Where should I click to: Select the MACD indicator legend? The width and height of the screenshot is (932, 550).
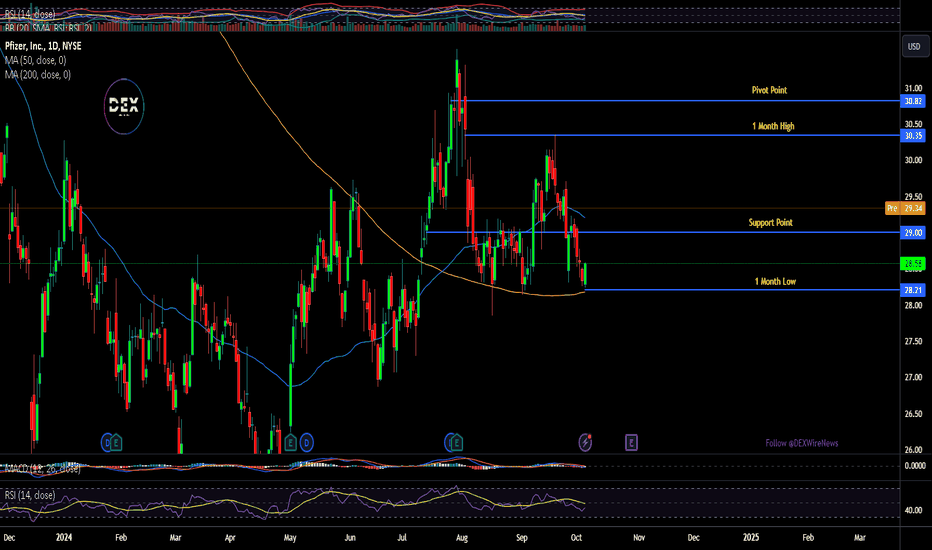43,469
